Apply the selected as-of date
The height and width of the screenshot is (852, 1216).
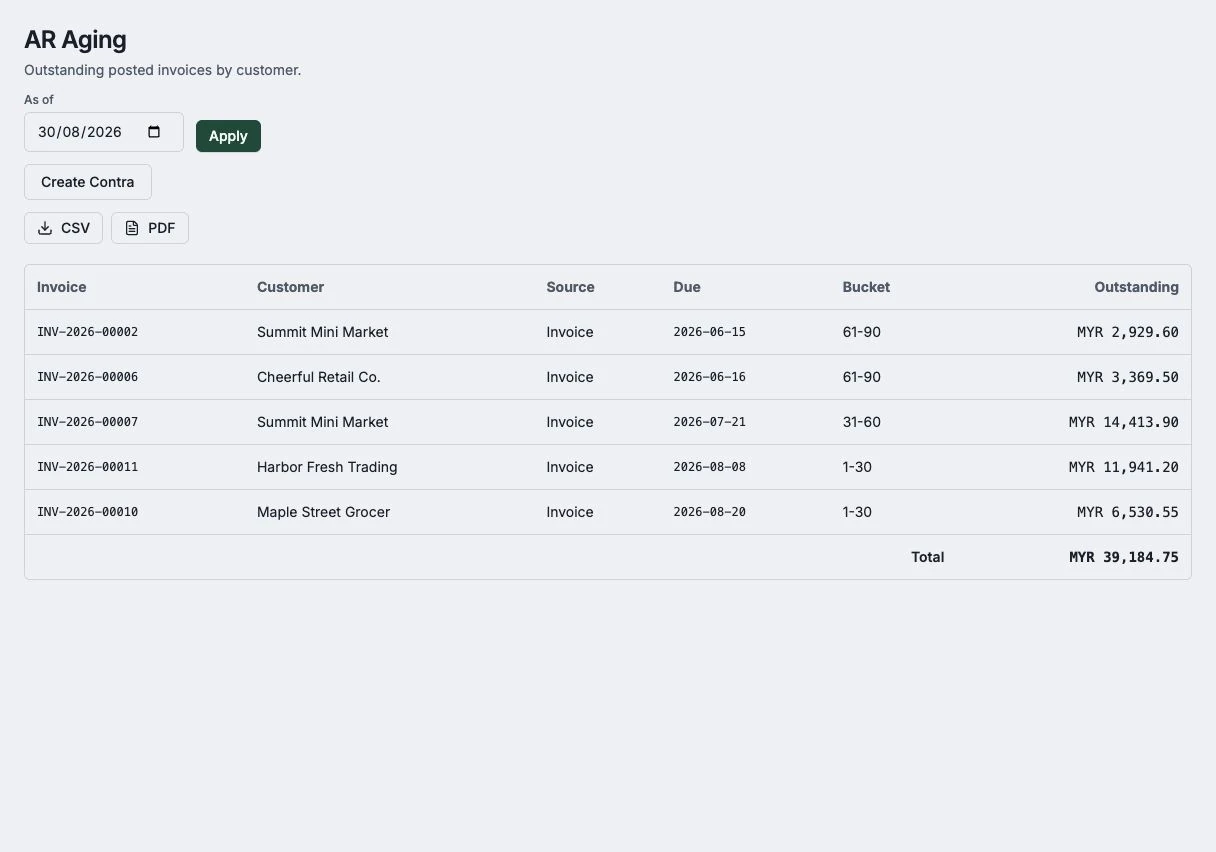(228, 136)
